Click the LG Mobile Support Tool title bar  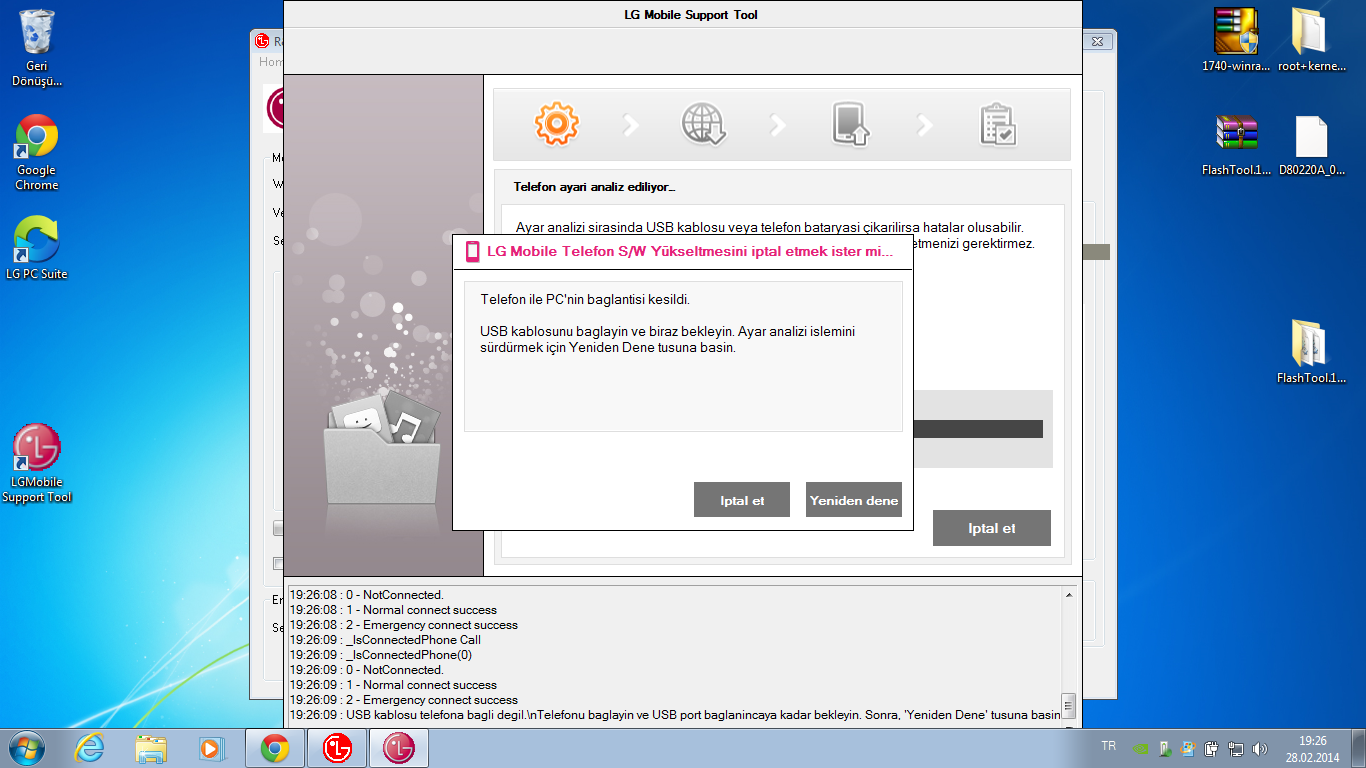[682, 15]
